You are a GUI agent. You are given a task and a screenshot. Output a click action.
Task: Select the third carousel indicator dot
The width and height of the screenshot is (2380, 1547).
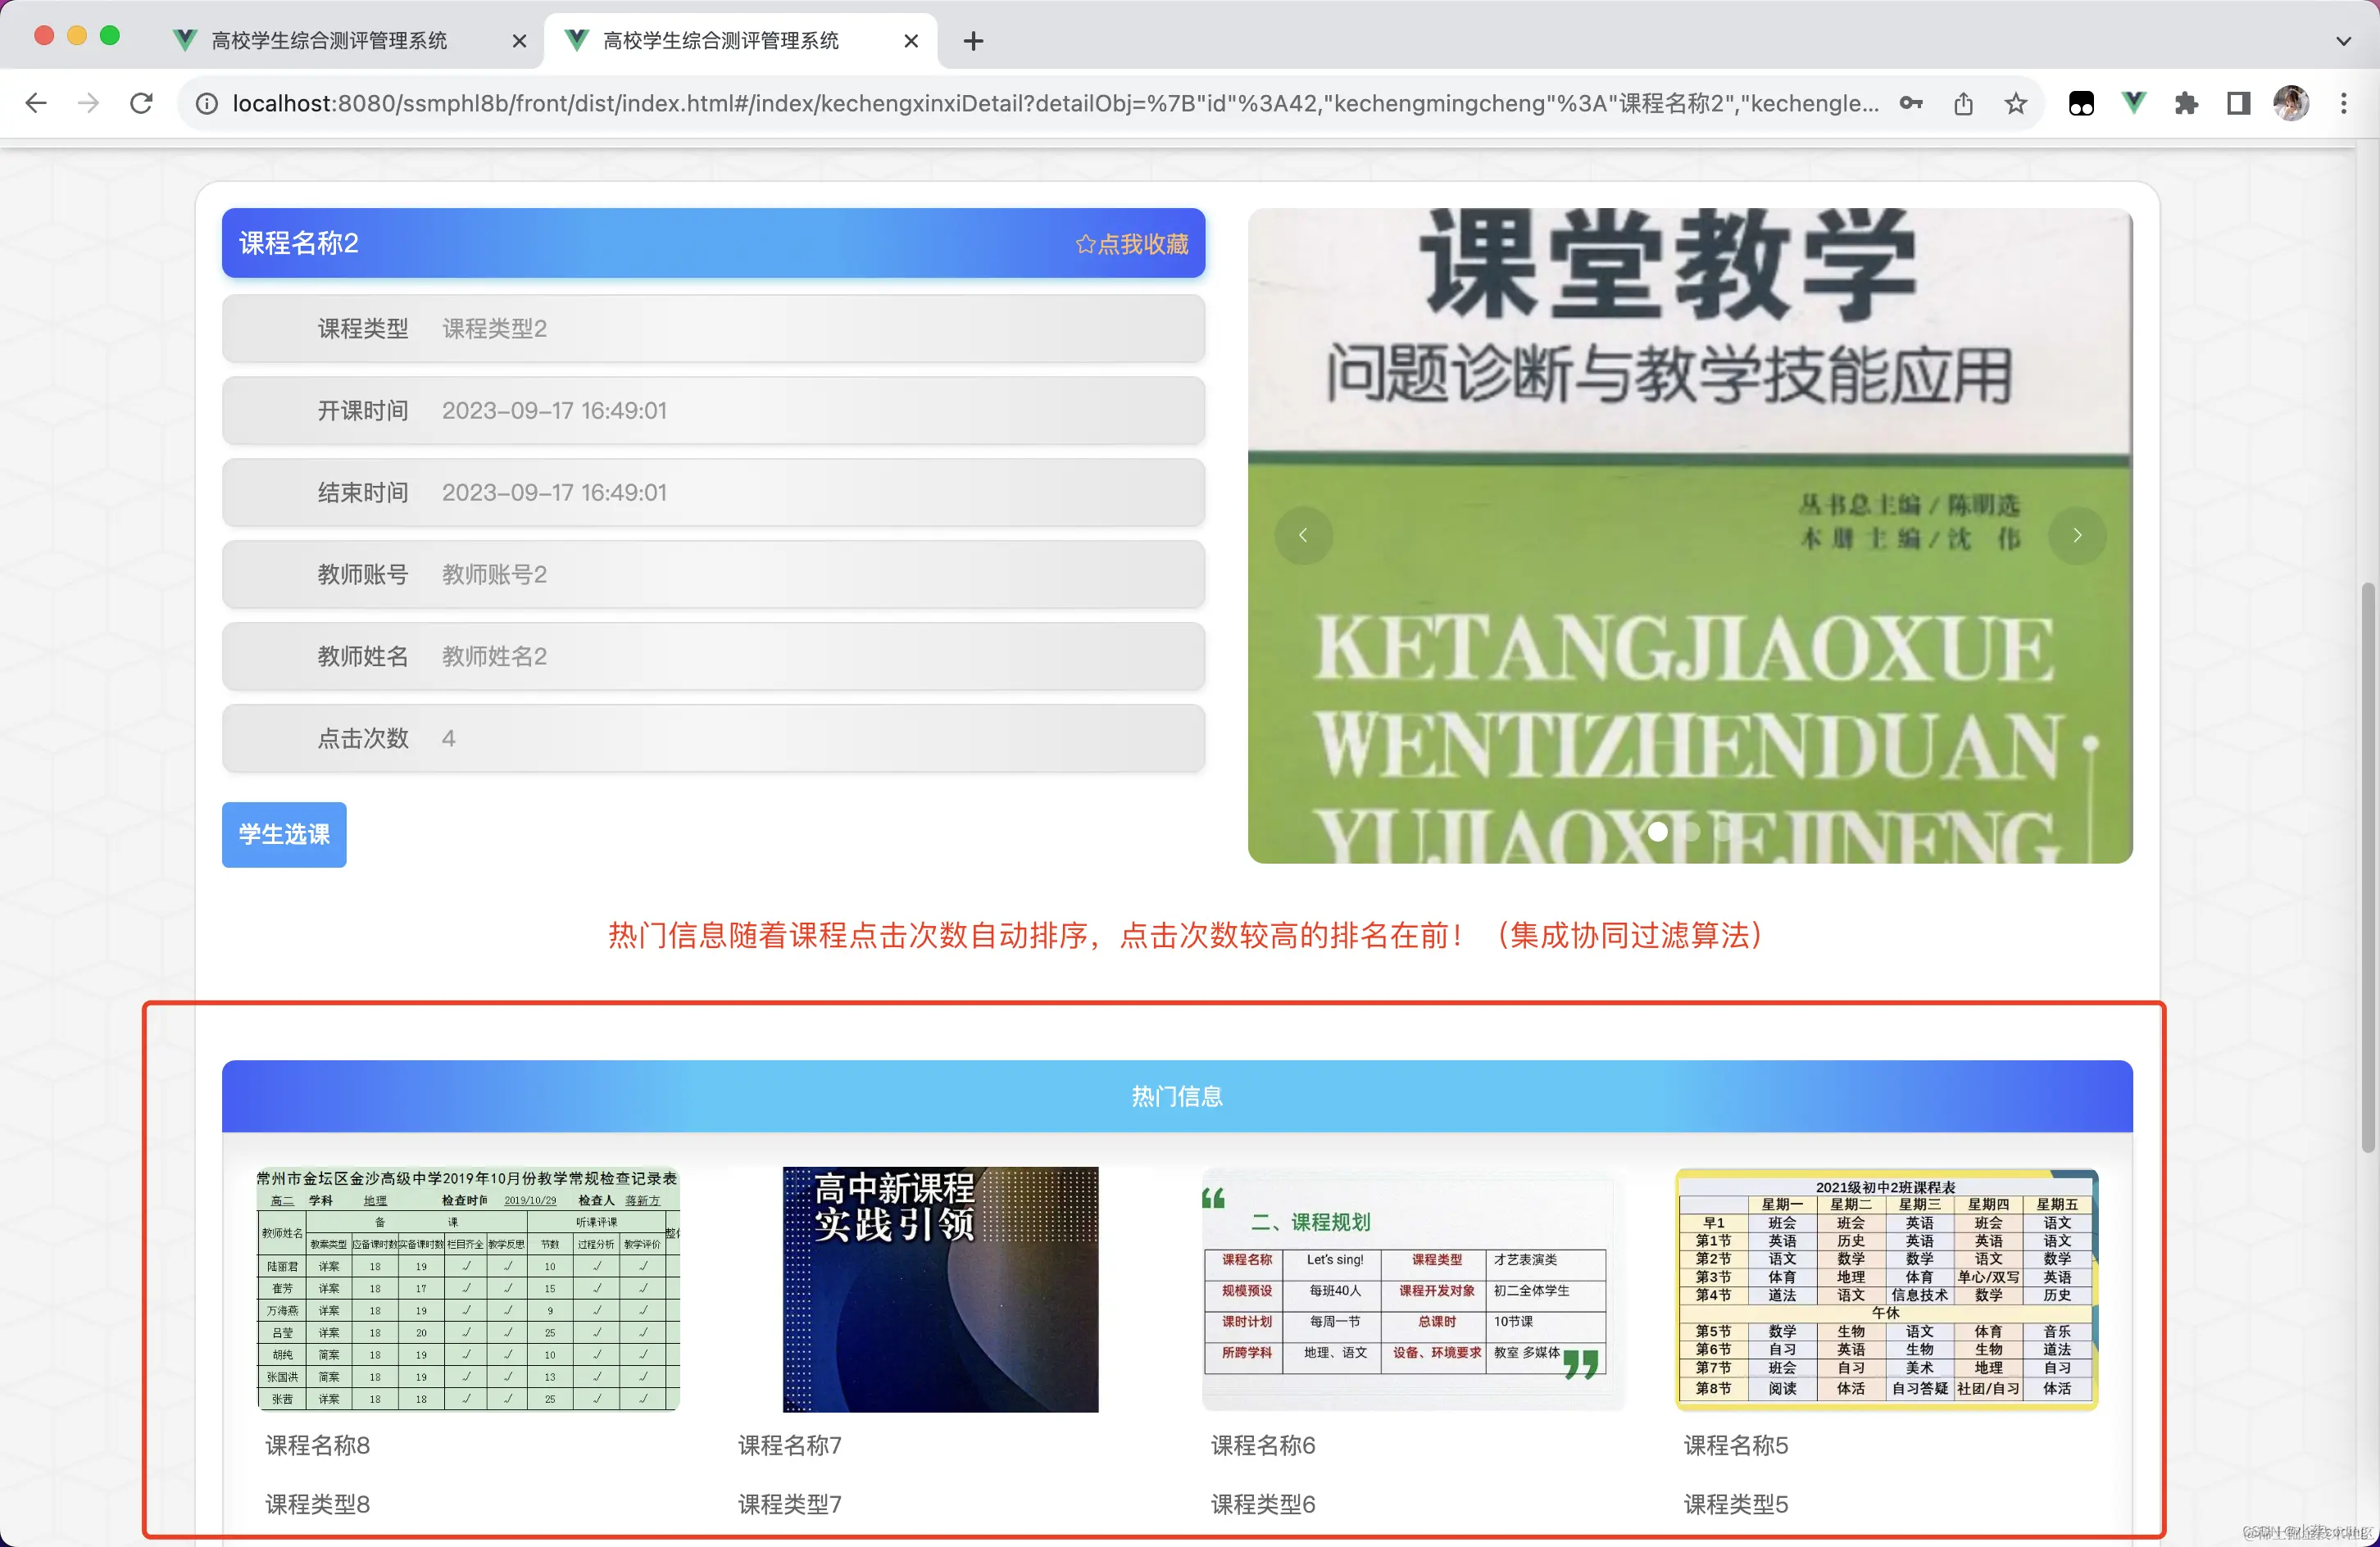(1725, 832)
